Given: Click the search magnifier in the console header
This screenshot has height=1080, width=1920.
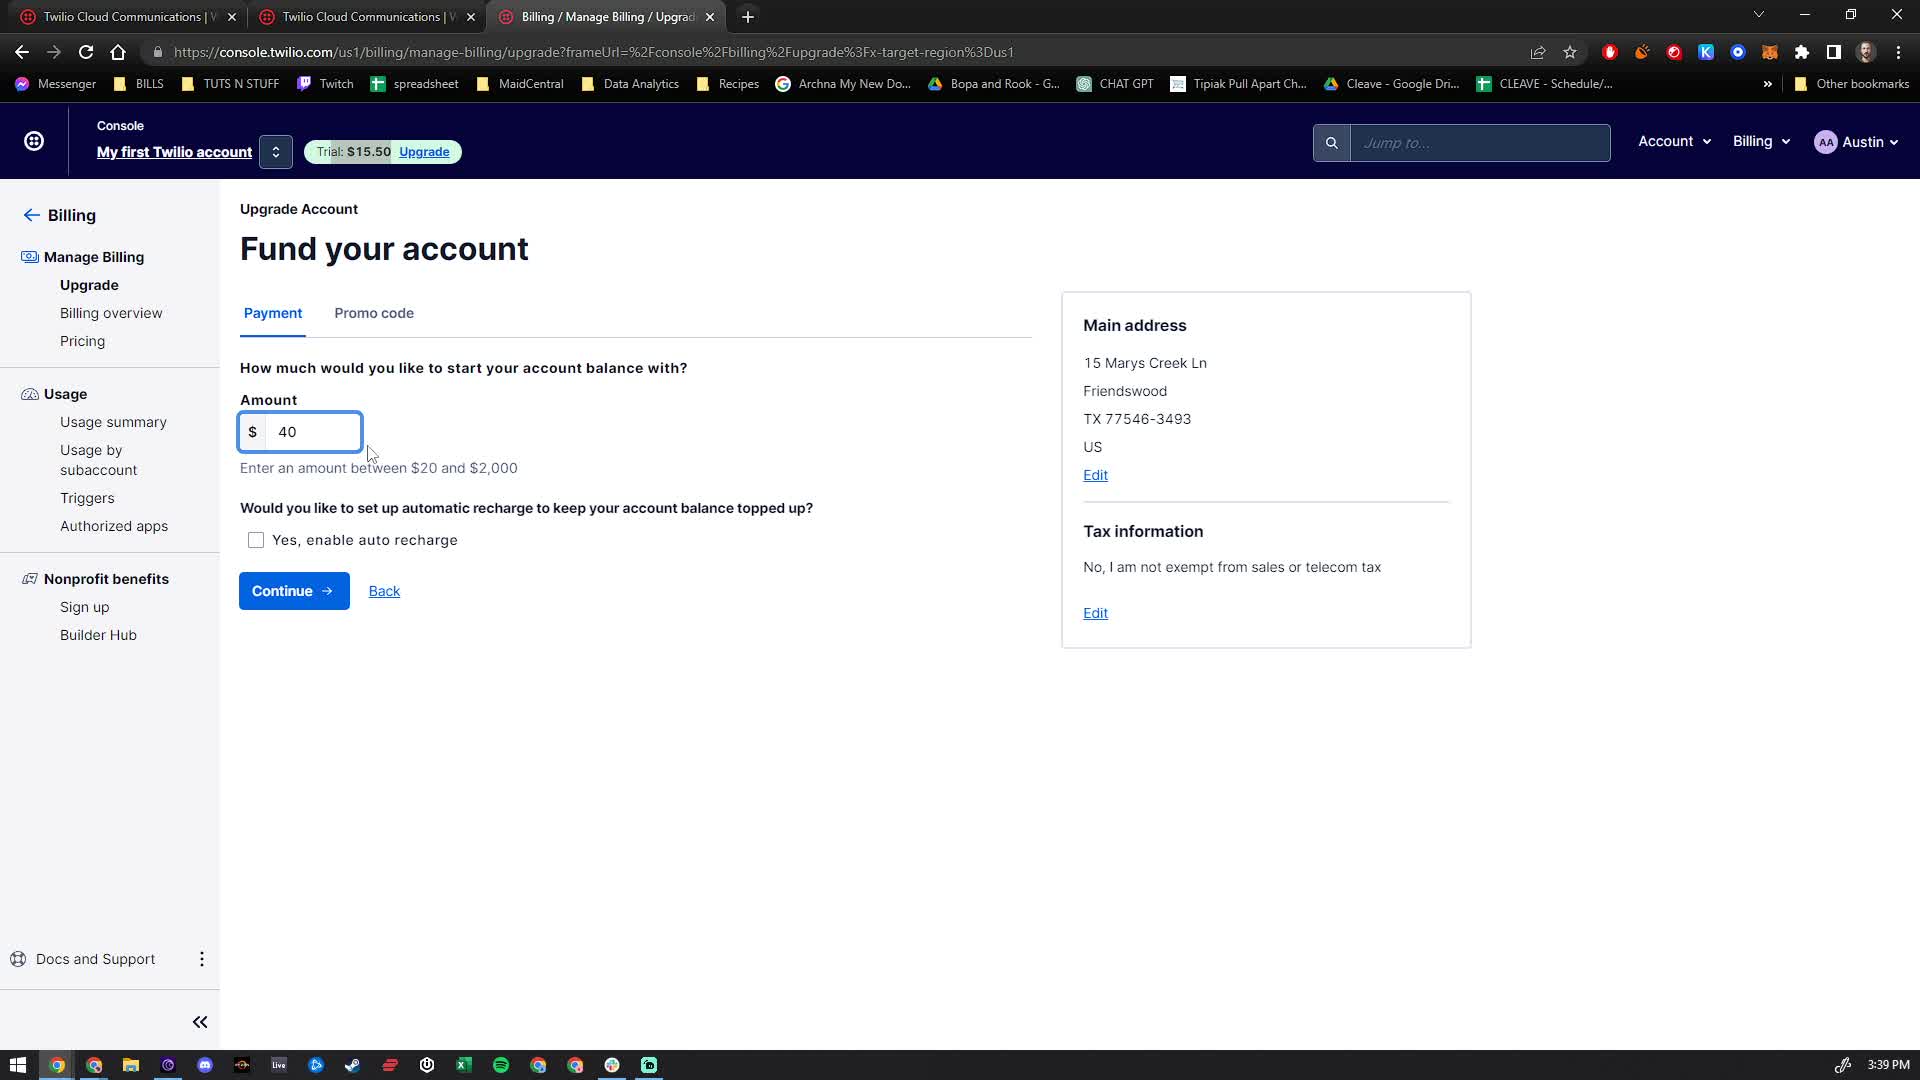Looking at the screenshot, I should coord(1331,142).
